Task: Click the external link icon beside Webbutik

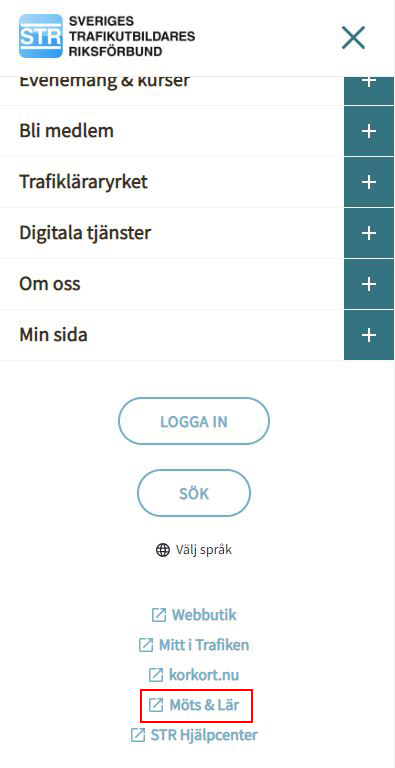Action: click(x=159, y=615)
